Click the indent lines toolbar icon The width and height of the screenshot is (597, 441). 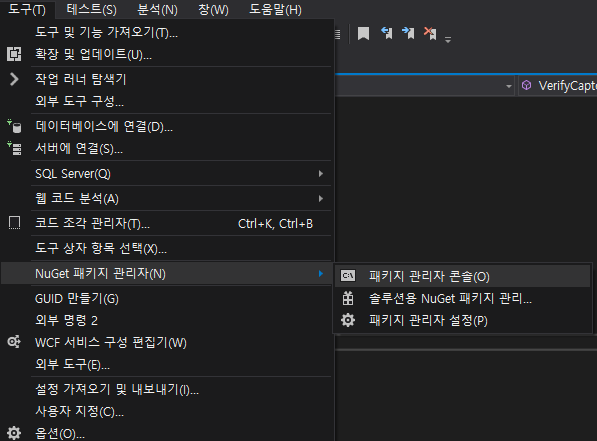click(337, 34)
